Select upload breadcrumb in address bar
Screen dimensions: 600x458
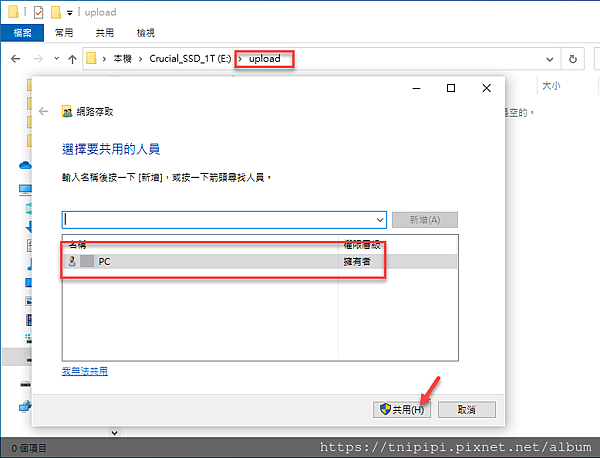point(264,59)
